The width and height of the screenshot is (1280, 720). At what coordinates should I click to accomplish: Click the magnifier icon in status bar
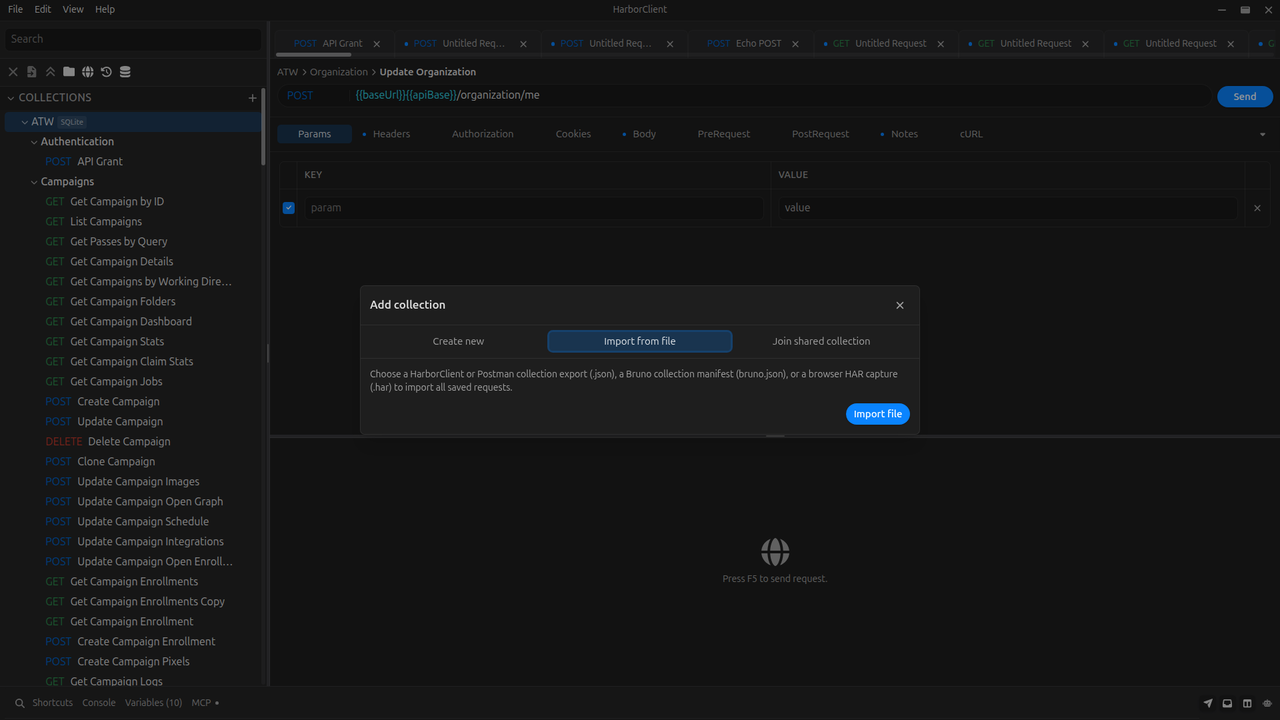point(19,703)
